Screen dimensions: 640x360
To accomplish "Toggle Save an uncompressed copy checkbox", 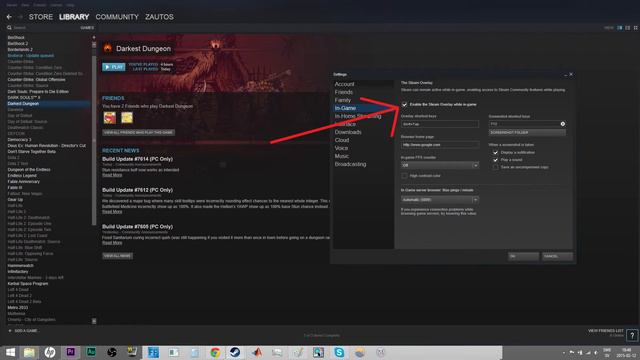I will (x=496, y=167).
